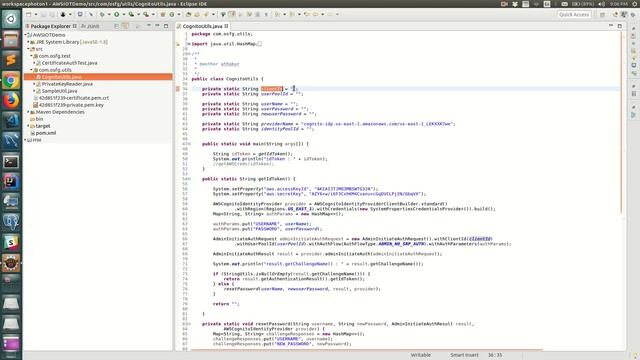Viewport: 640px width, 360px height.
Task: Focus the Quick Access search field
Action: pyautogui.click(x=574, y=14)
